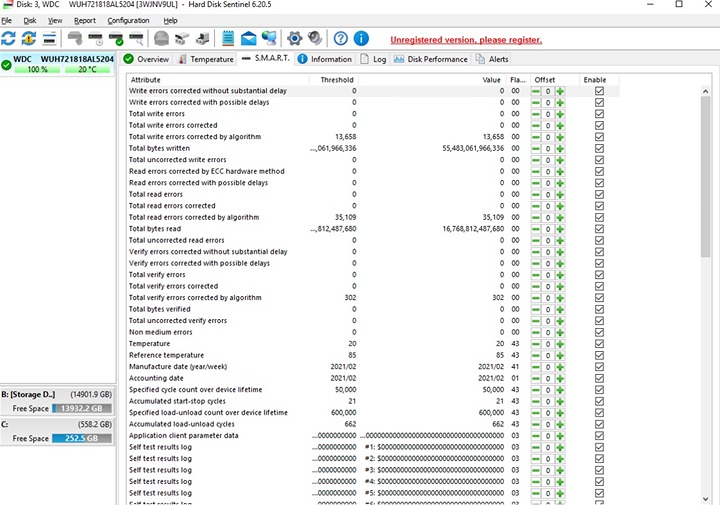Click the 20 °C temperature bar of WDC disk
The height and width of the screenshot is (505, 720).
coord(87,69)
